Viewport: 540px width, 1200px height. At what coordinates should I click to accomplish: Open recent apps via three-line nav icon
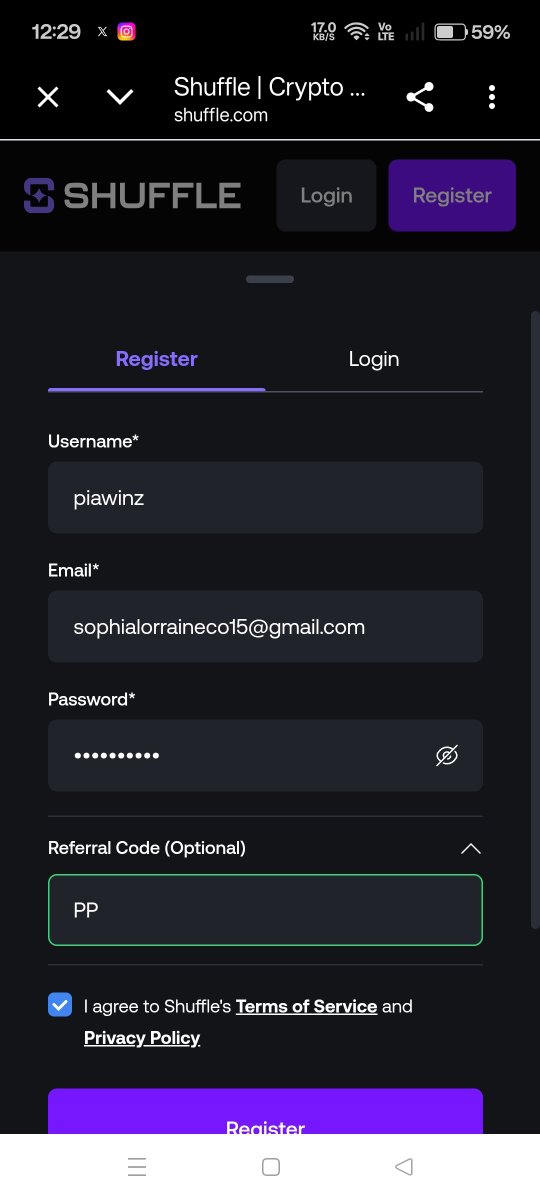138,1166
